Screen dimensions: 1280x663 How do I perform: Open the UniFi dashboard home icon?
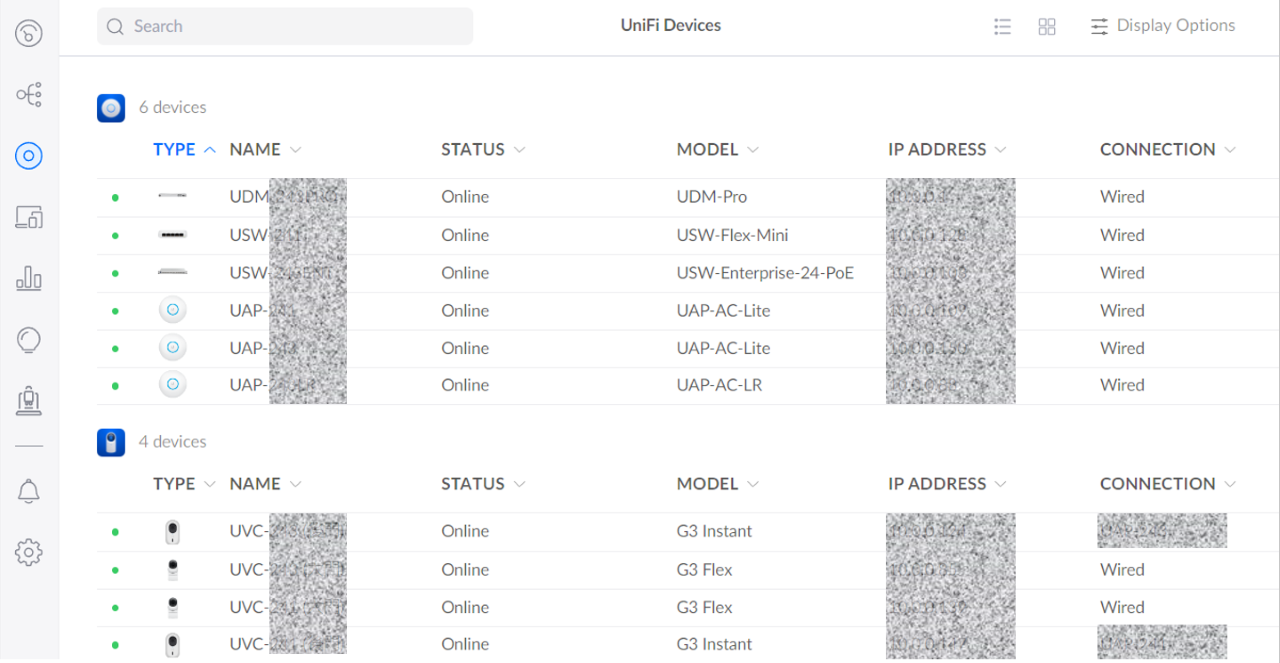click(29, 34)
